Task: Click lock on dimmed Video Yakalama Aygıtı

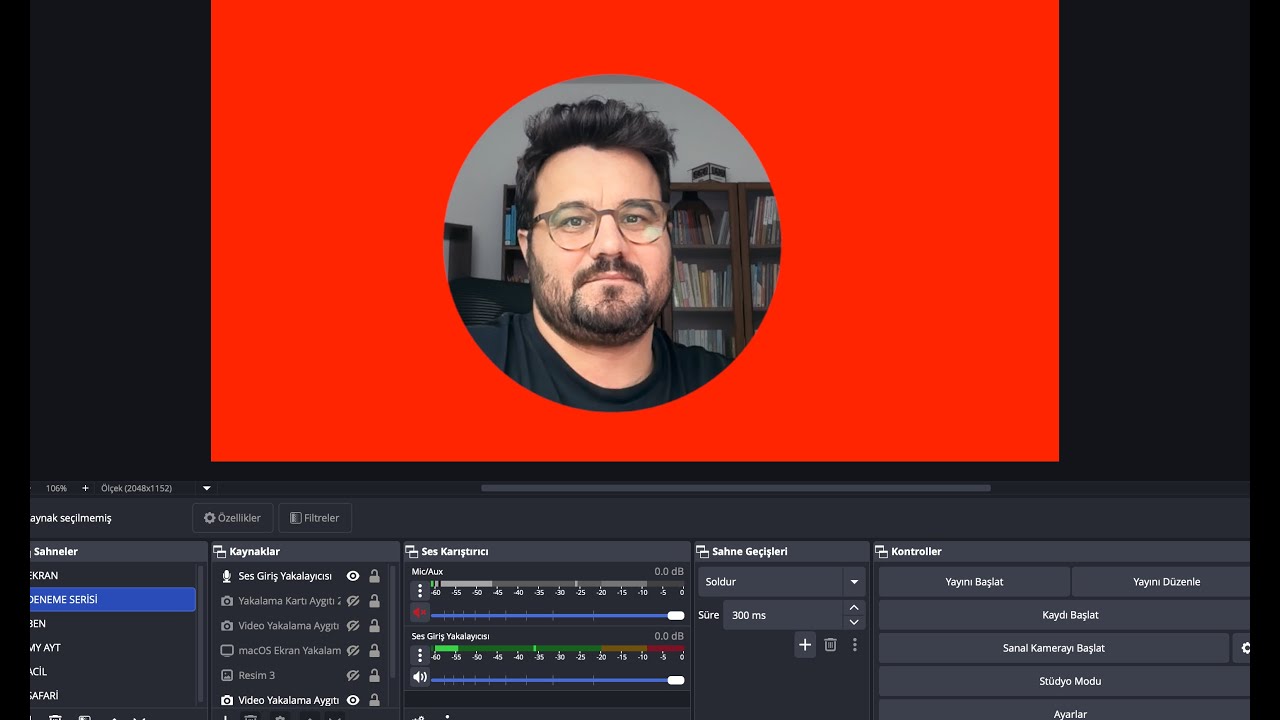Action: point(374,625)
